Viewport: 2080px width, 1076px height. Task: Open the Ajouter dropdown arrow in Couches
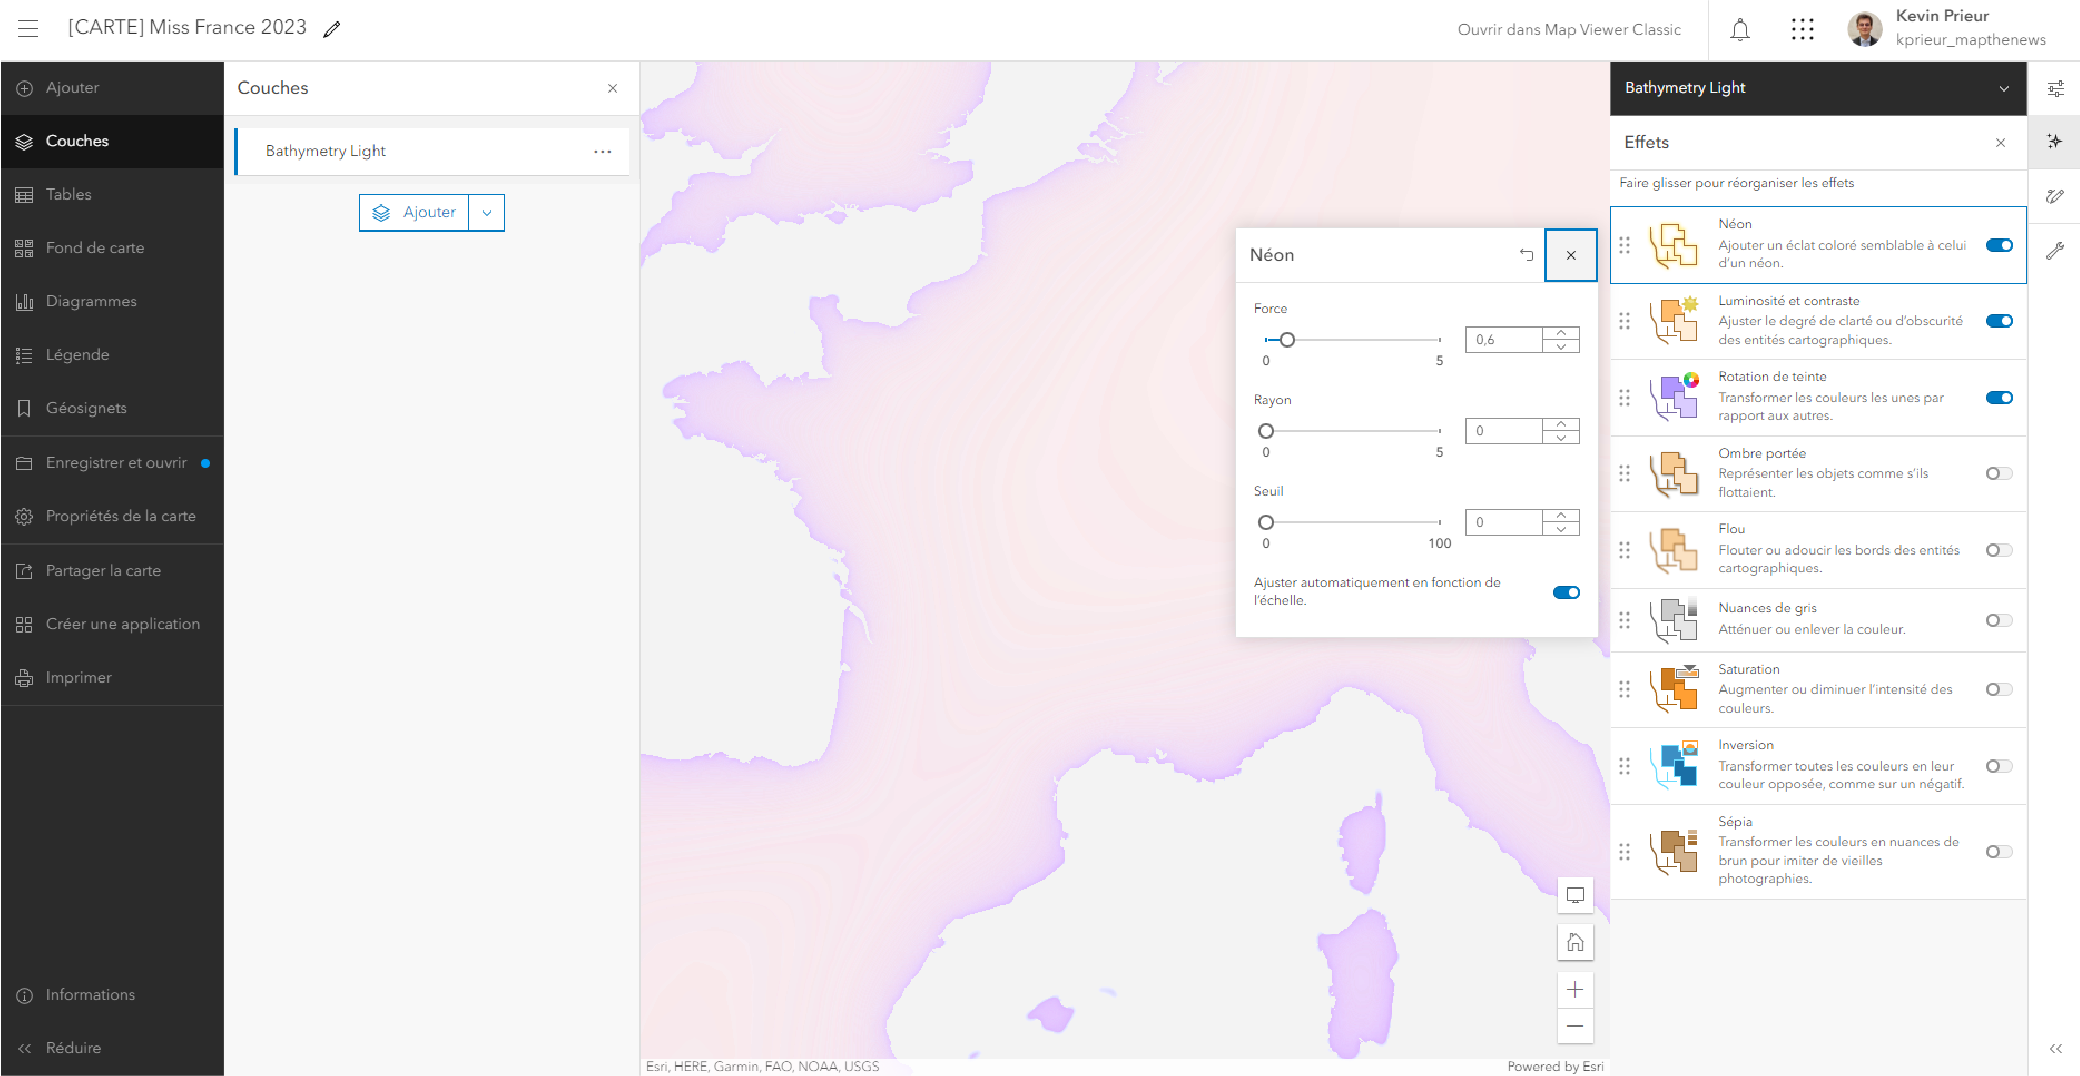[x=487, y=213]
